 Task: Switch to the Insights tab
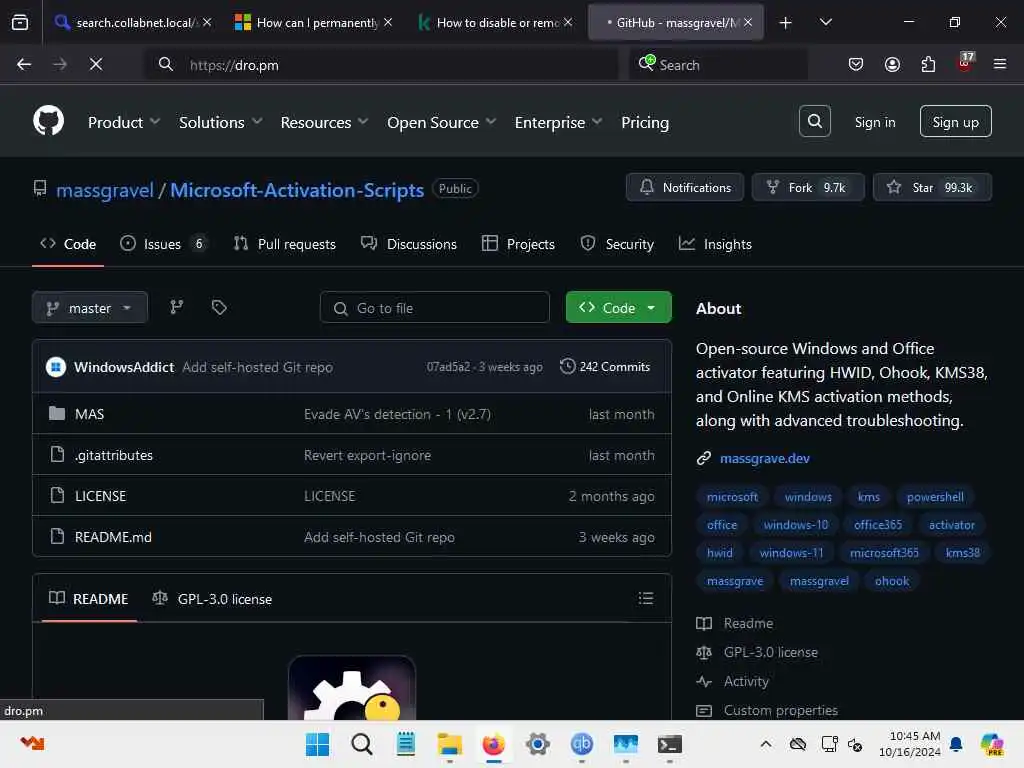[x=715, y=244]
